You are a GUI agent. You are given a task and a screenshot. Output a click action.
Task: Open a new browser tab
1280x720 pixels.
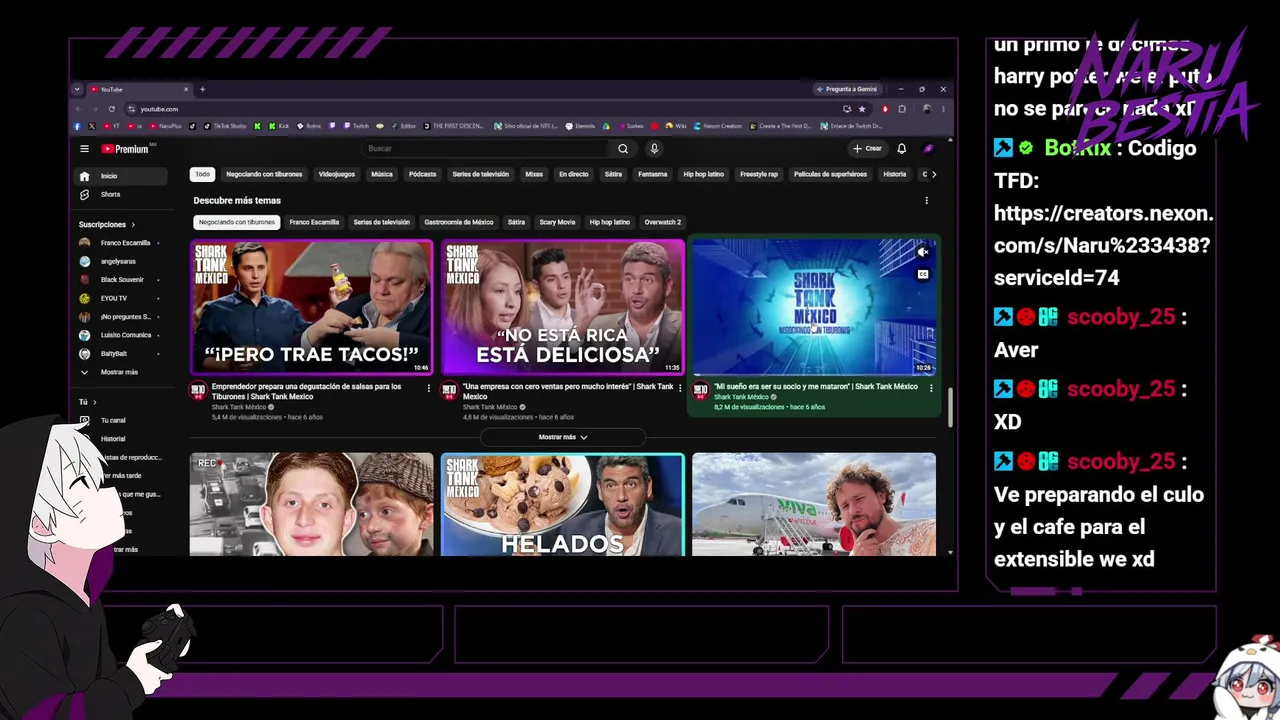point(202,89)
